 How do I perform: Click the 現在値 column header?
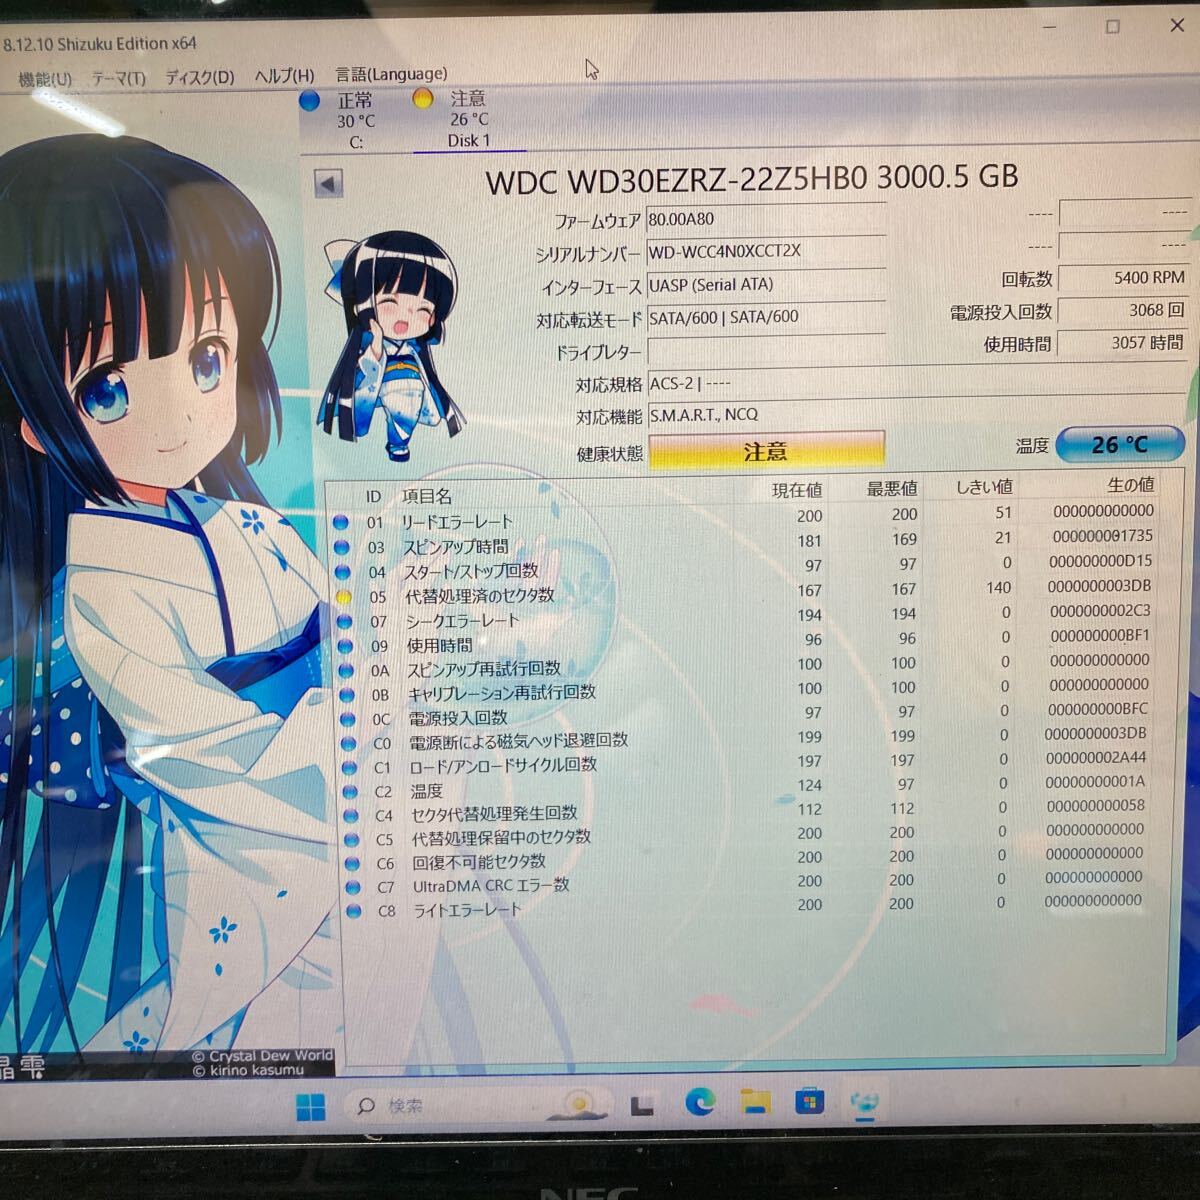[x=797, y=490]
